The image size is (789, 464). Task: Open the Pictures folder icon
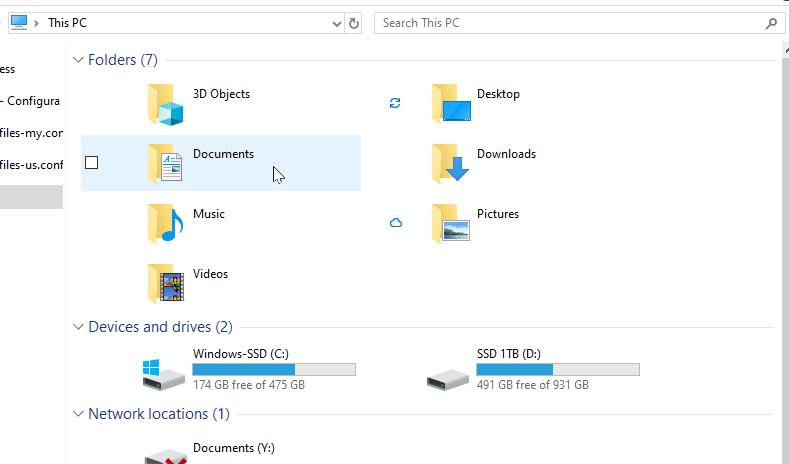point(451,223)
